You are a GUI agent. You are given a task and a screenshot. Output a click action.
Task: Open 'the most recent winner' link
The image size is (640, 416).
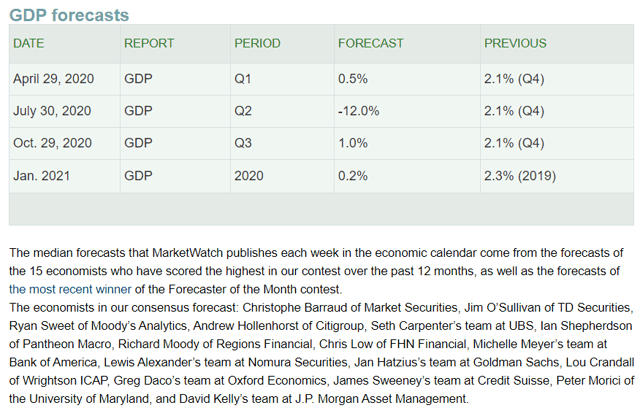coord(70,289)
